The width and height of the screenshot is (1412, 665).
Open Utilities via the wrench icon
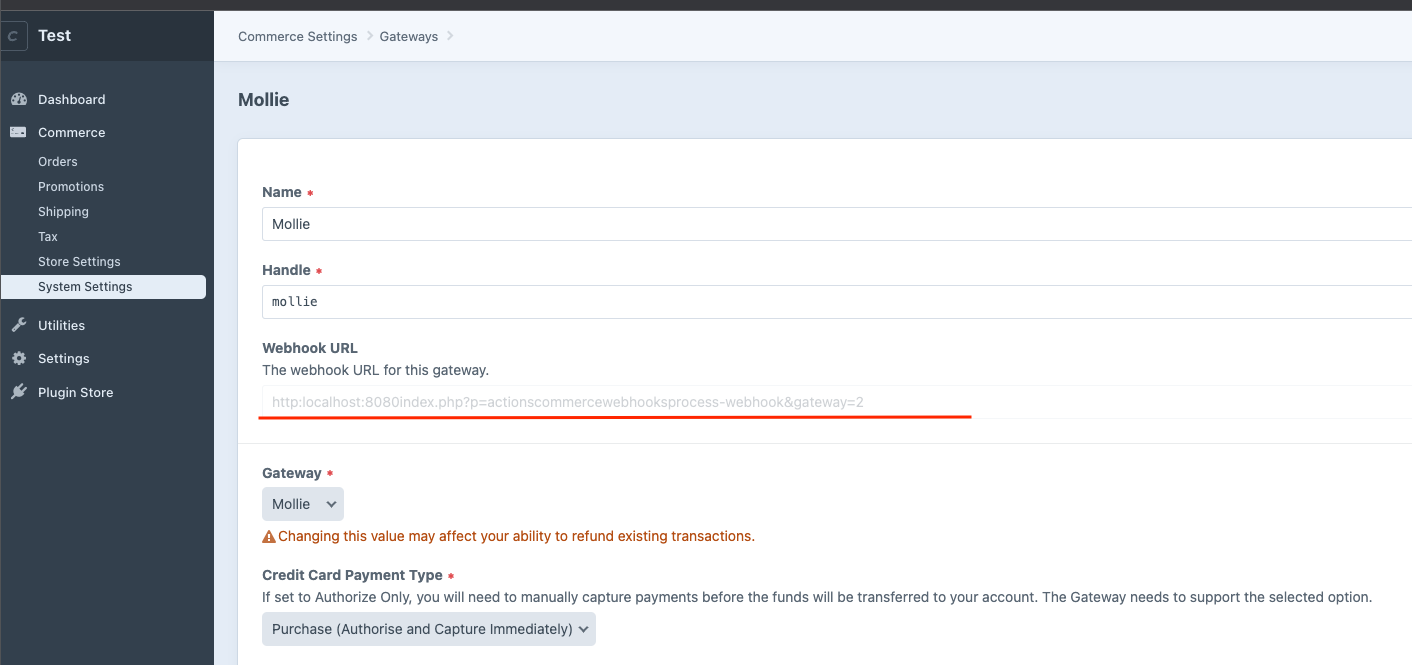click(x=18, y=325)
